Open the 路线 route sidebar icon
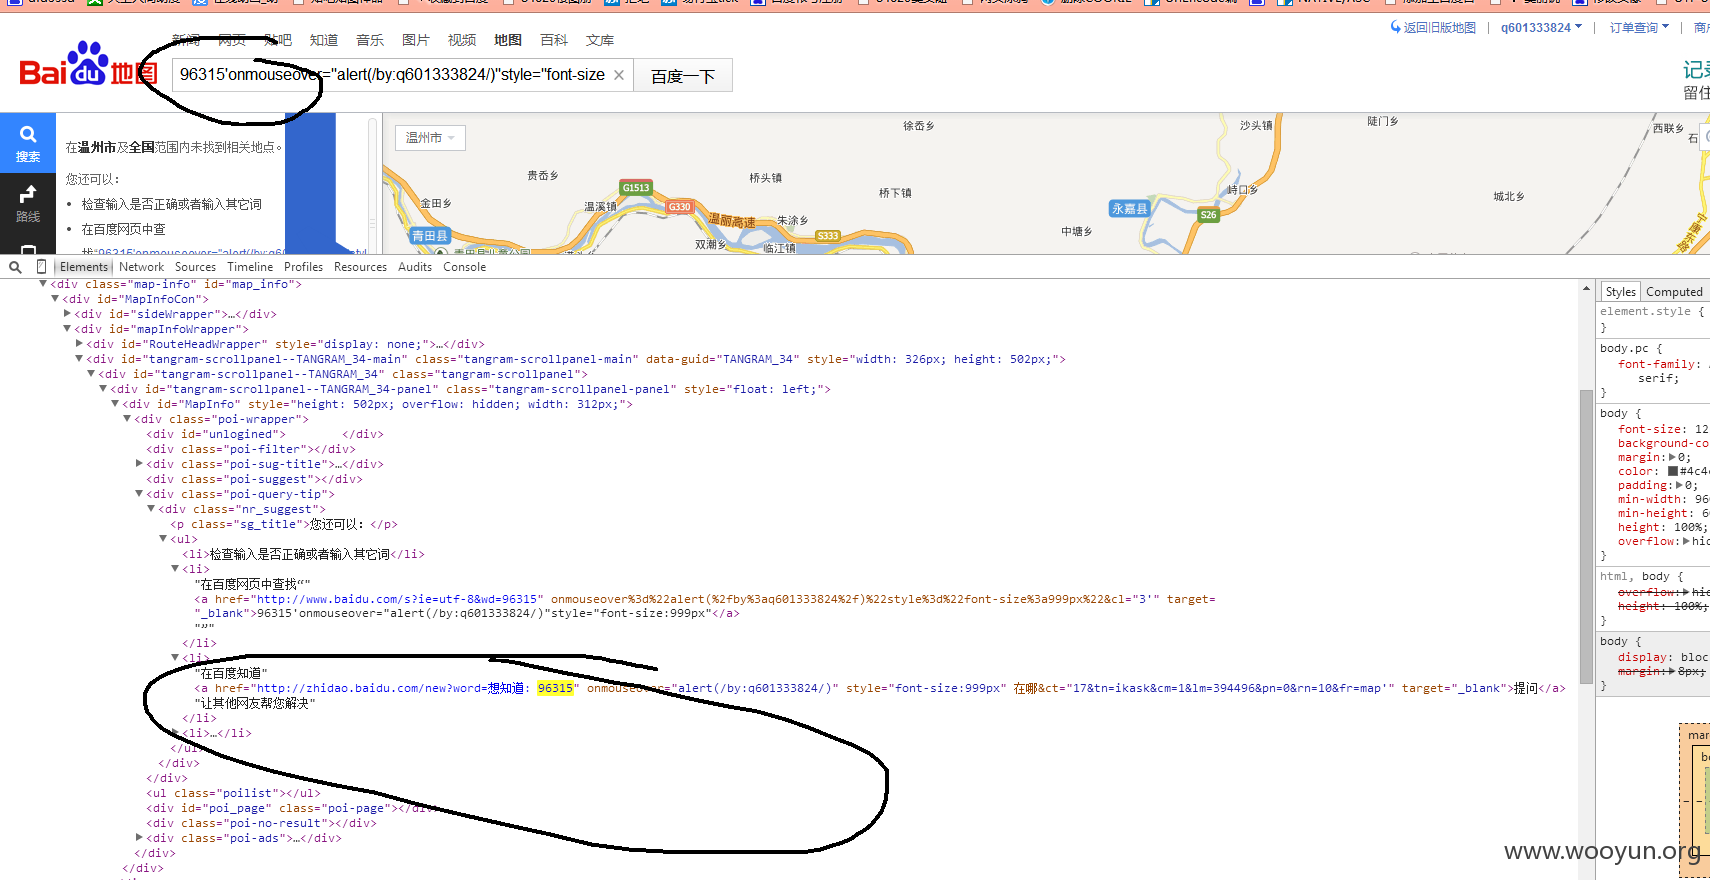The height and width of the screenshot is (880, 1710). pos(28,203)
